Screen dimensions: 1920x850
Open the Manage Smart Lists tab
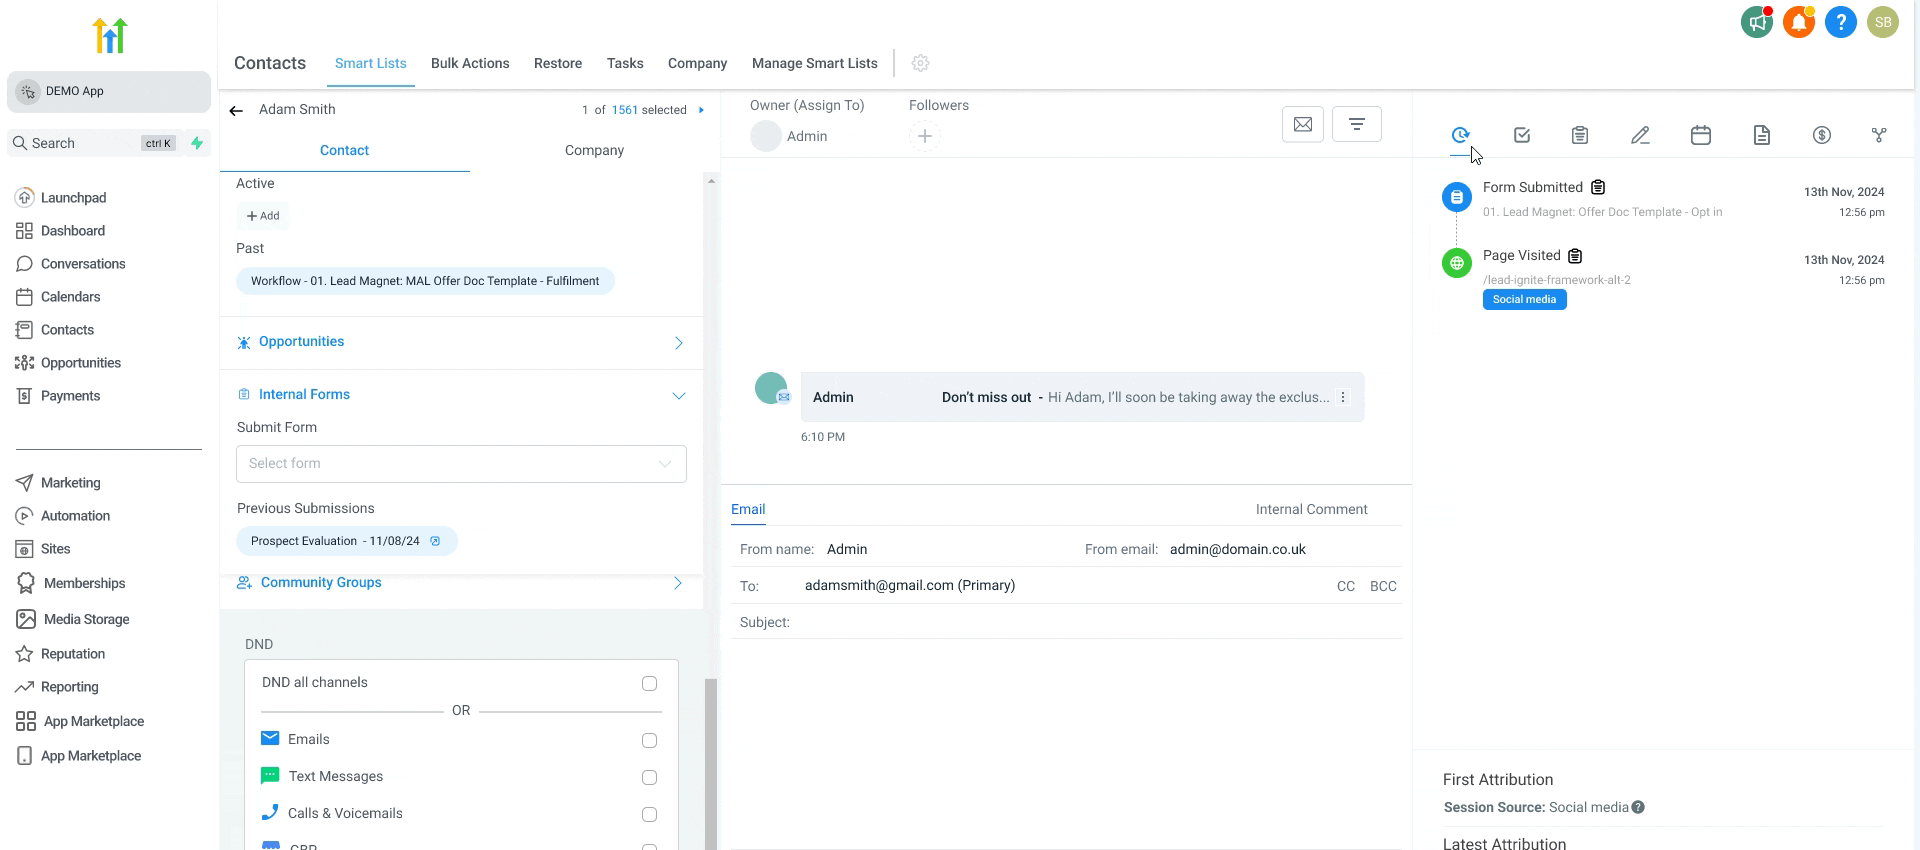815,63
